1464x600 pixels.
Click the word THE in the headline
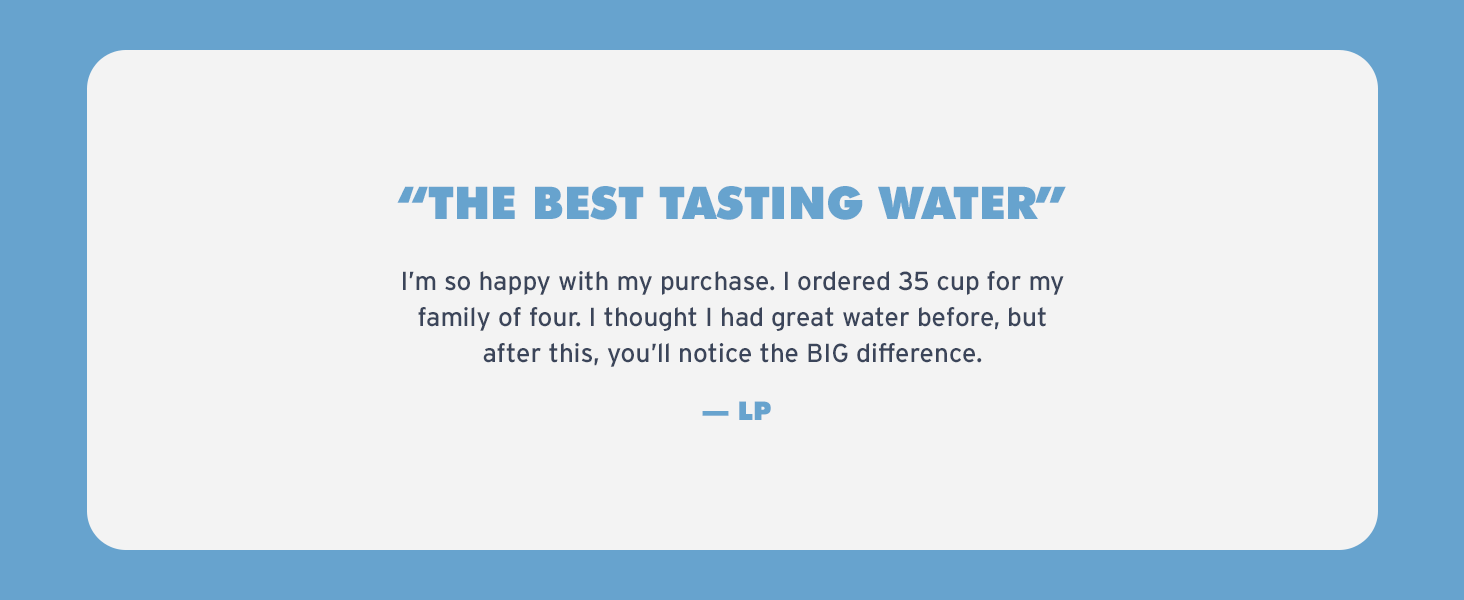(473, 203)
